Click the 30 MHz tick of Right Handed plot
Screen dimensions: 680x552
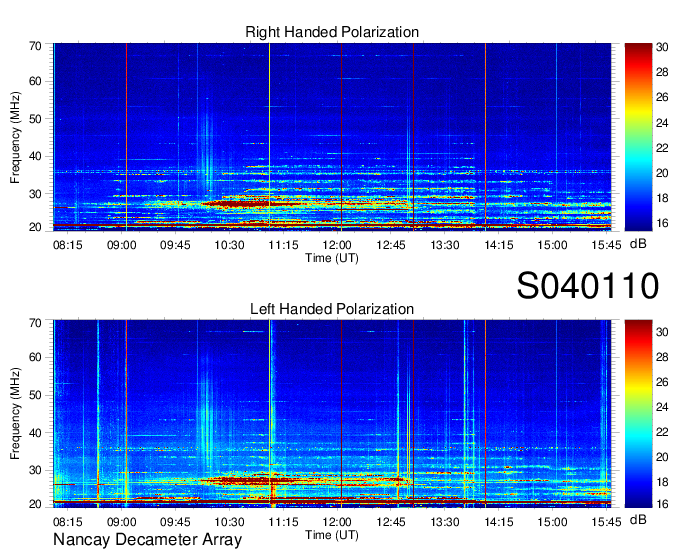36,194
